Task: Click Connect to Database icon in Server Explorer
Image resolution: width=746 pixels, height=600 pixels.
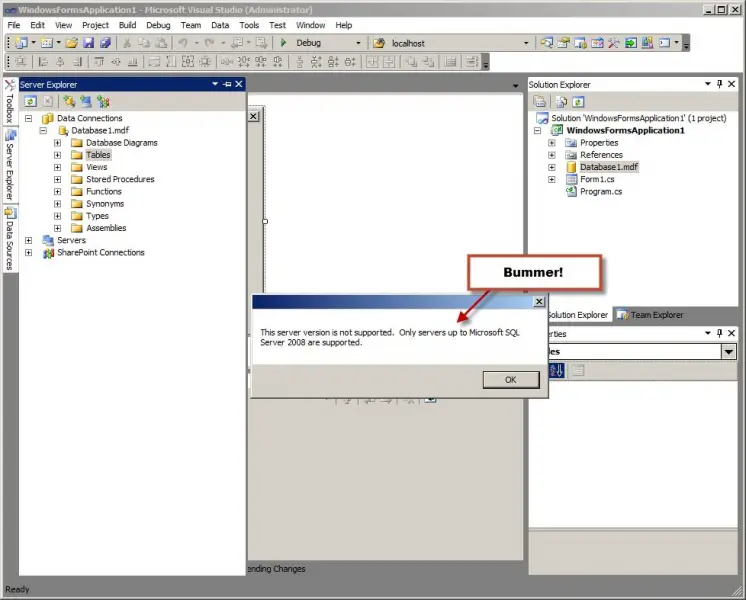Action: pyautogui.click(x=69, y=101)
